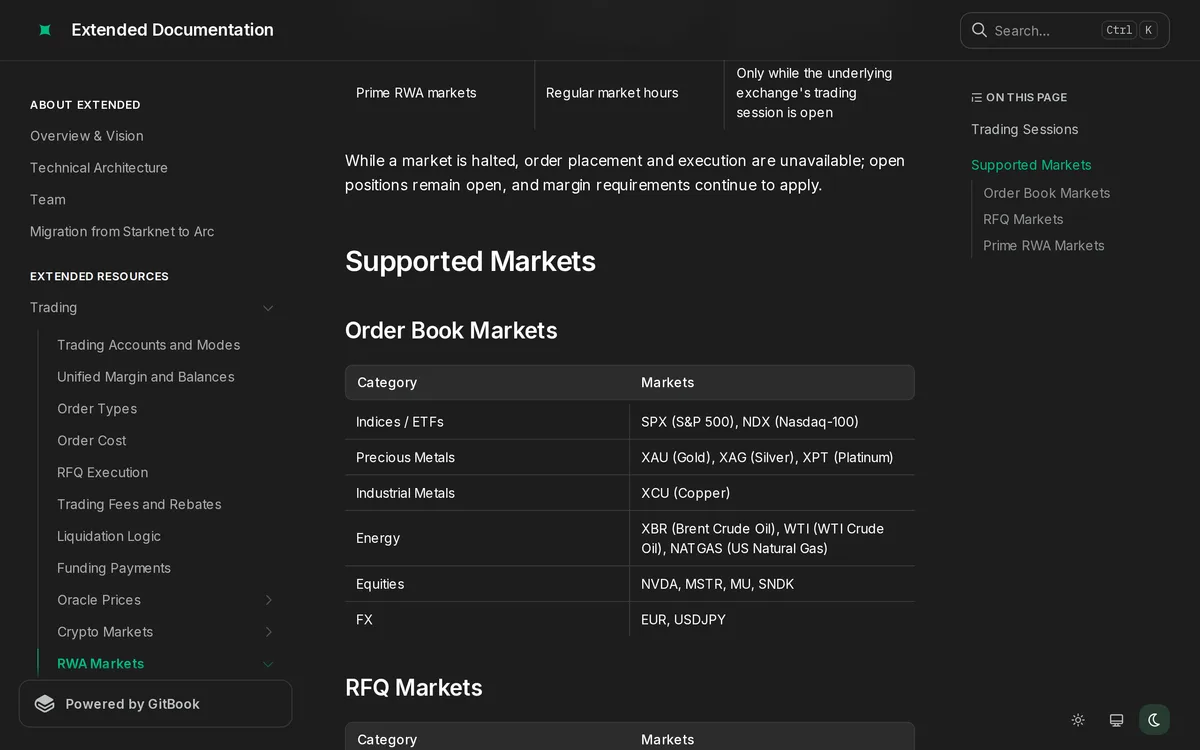Click the On This Page list icon
Screen dimensions: 1200x750
(x=977, y=97)
